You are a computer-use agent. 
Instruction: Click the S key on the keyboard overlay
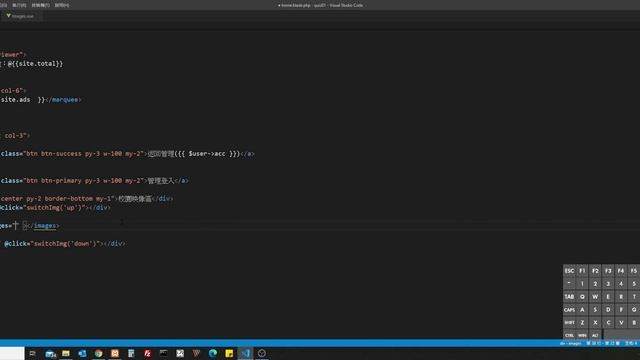click(x=595, y=310)
